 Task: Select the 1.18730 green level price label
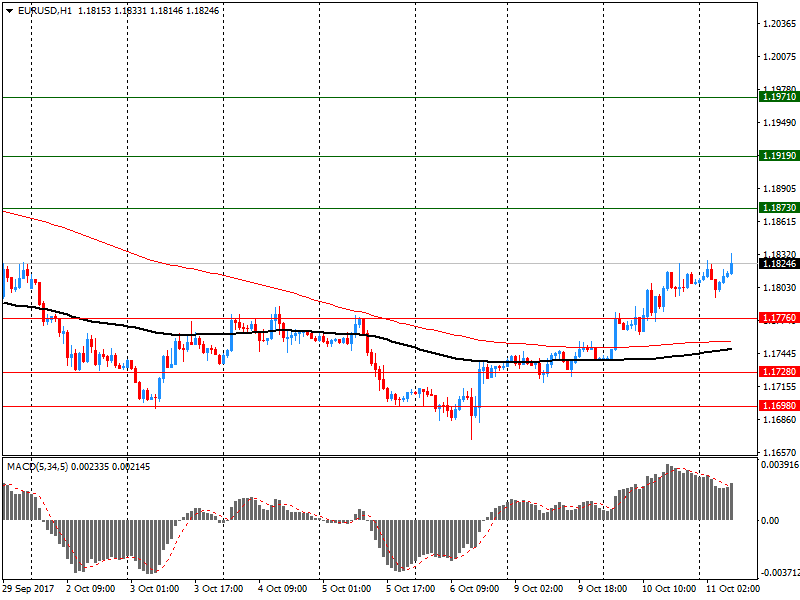point(779,208)
